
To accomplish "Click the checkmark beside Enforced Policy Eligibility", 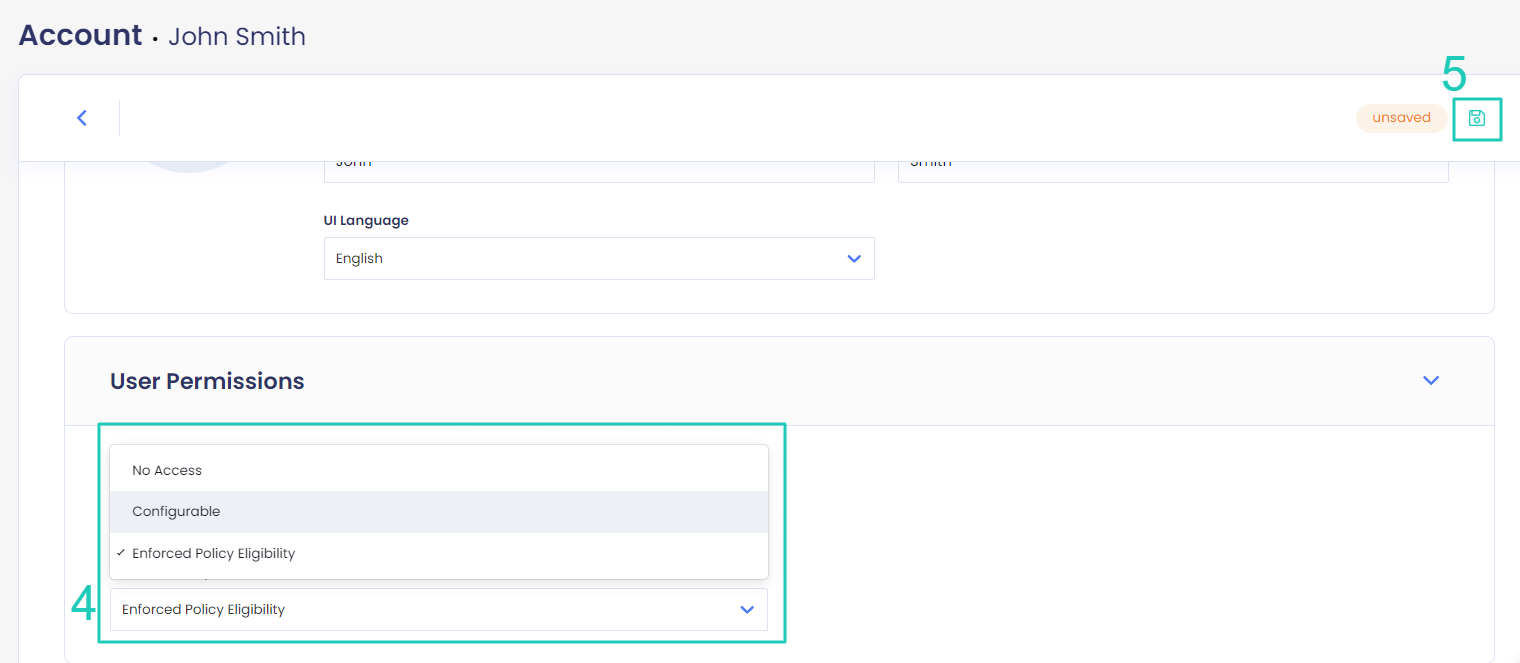I will point(121,553).
